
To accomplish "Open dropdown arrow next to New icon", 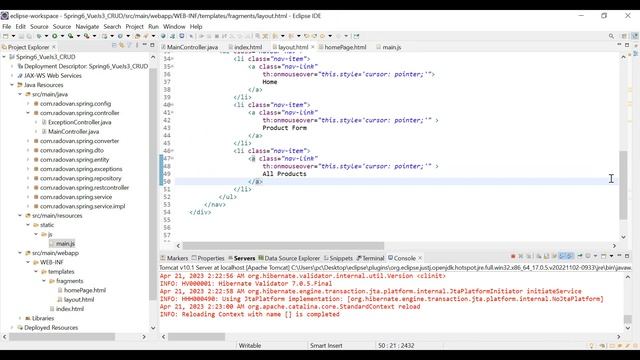I will pyautogui.click(x=13, y=36).
